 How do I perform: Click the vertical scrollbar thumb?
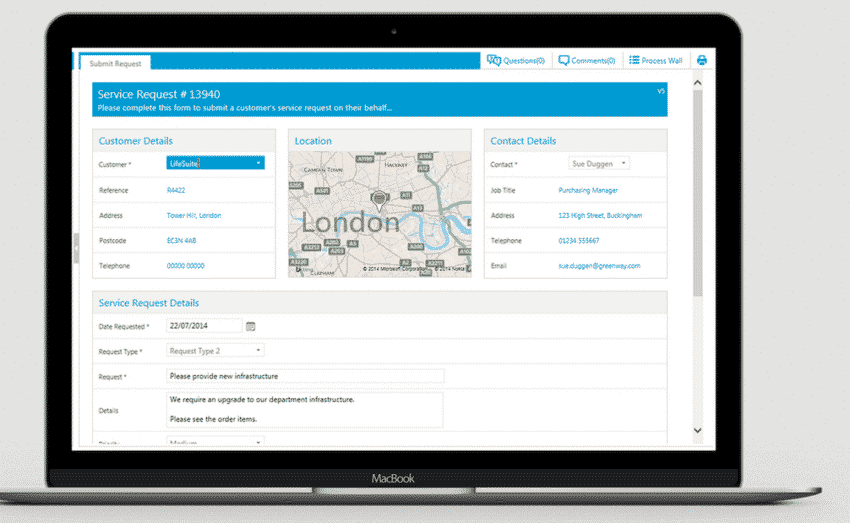click(x=697, y=200)
